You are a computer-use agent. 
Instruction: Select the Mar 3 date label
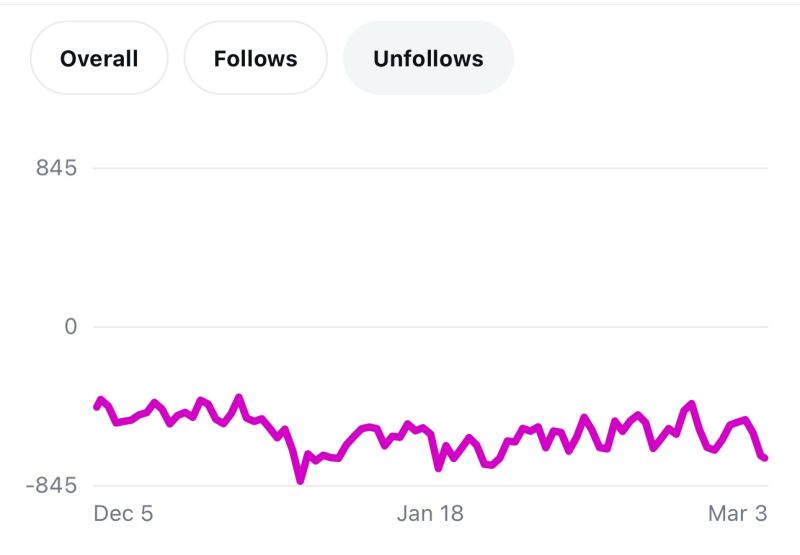tap(738, 514)
